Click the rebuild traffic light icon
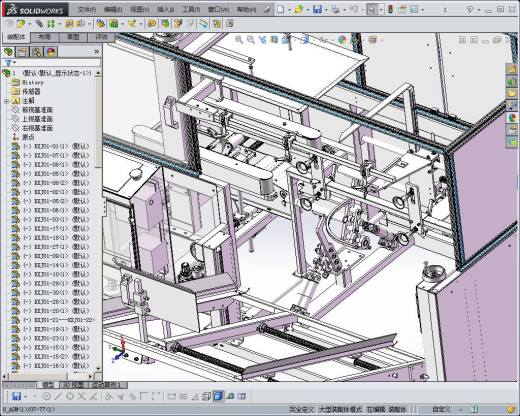This screenshot has height=416, width=520. [x=390, y=9]
